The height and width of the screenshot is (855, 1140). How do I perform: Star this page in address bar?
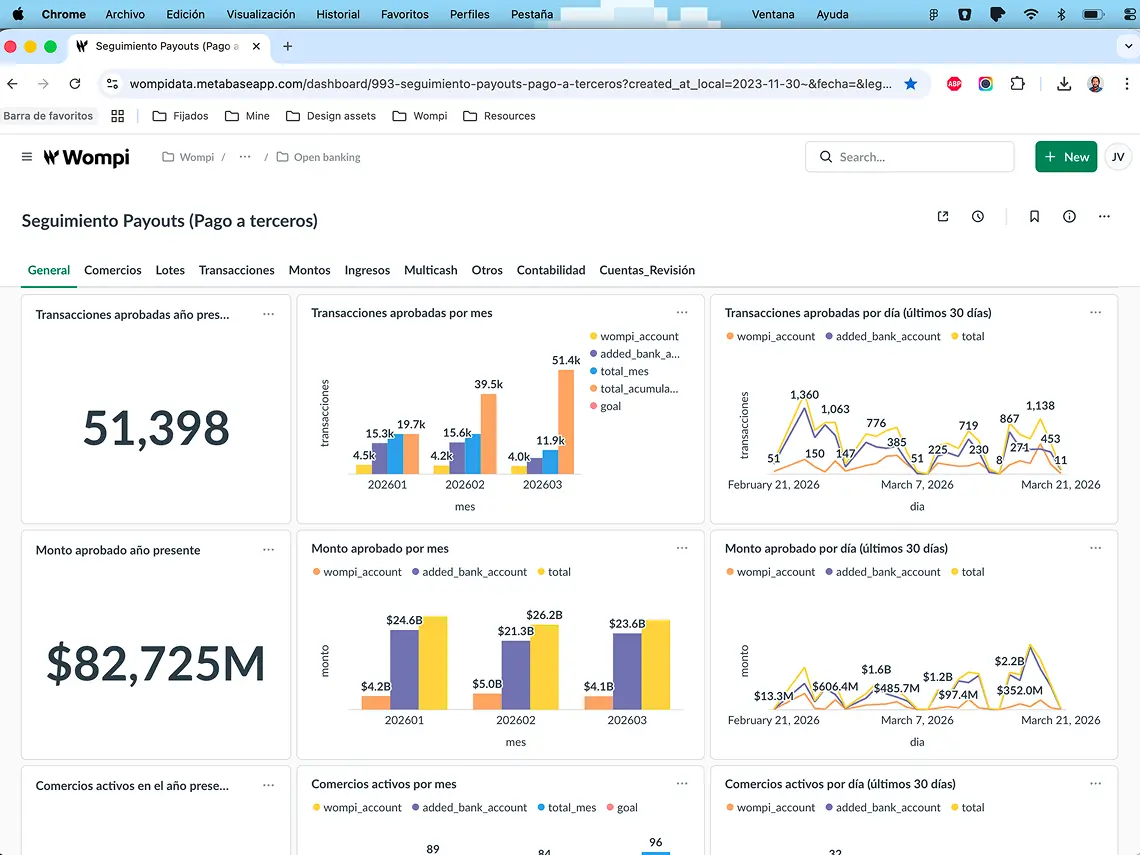[910, 84]
